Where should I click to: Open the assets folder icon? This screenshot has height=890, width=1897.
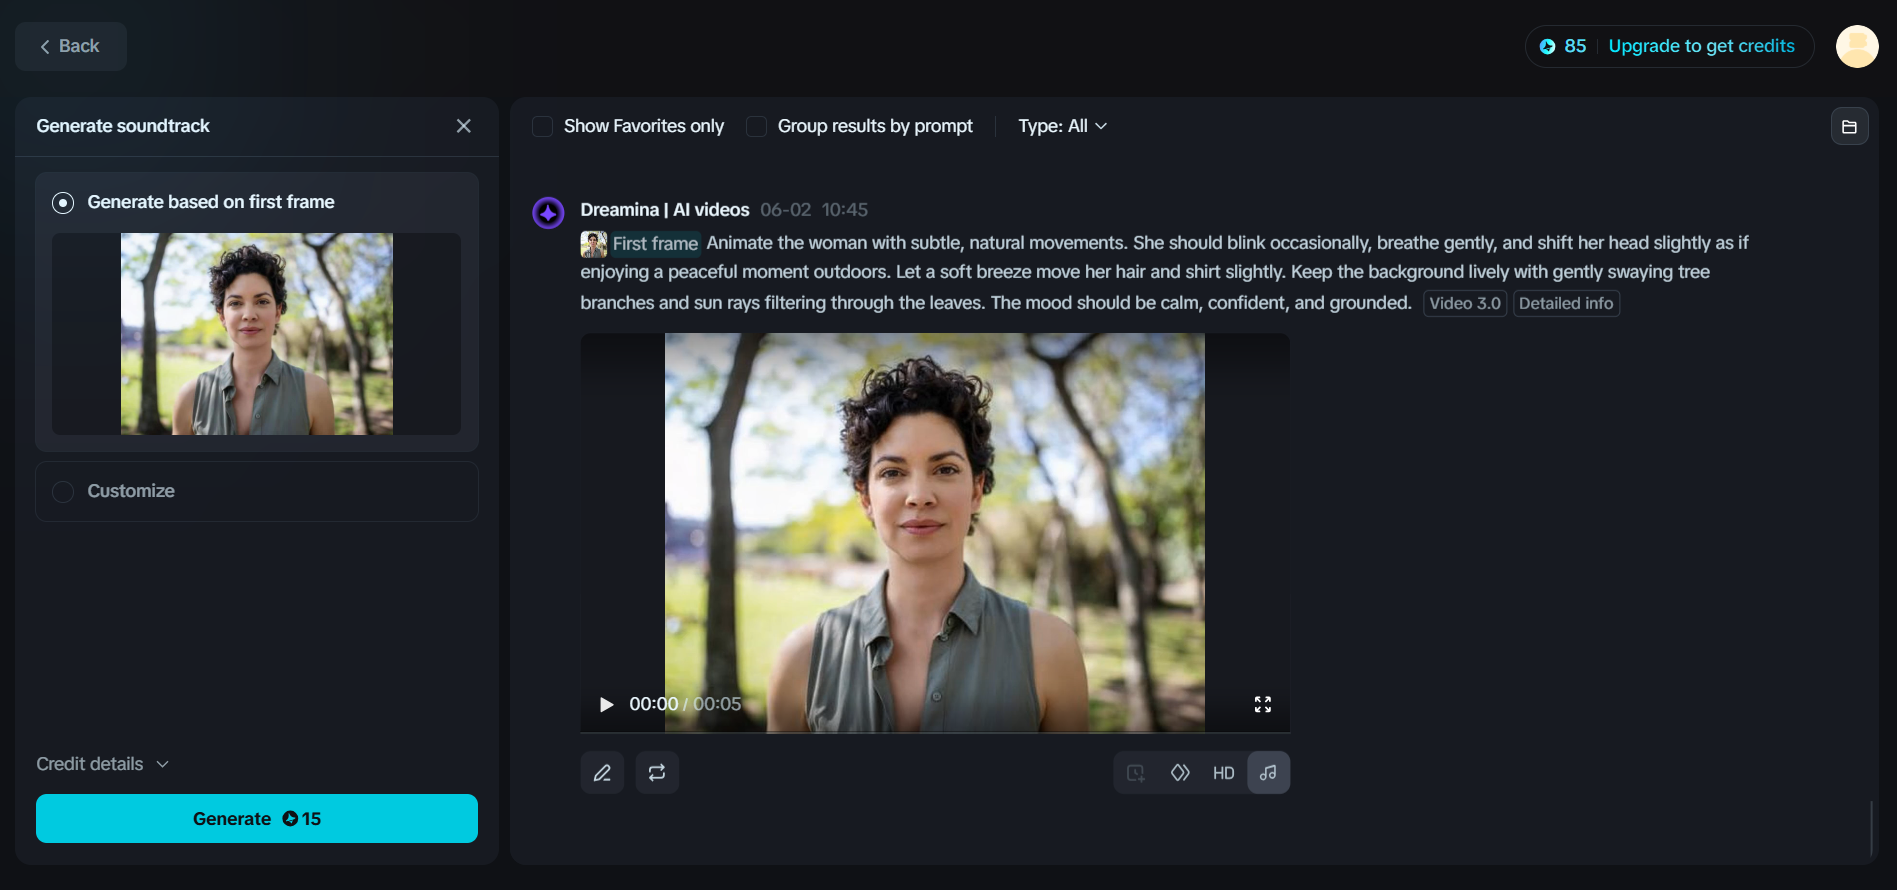click(x=1850, y=127)
